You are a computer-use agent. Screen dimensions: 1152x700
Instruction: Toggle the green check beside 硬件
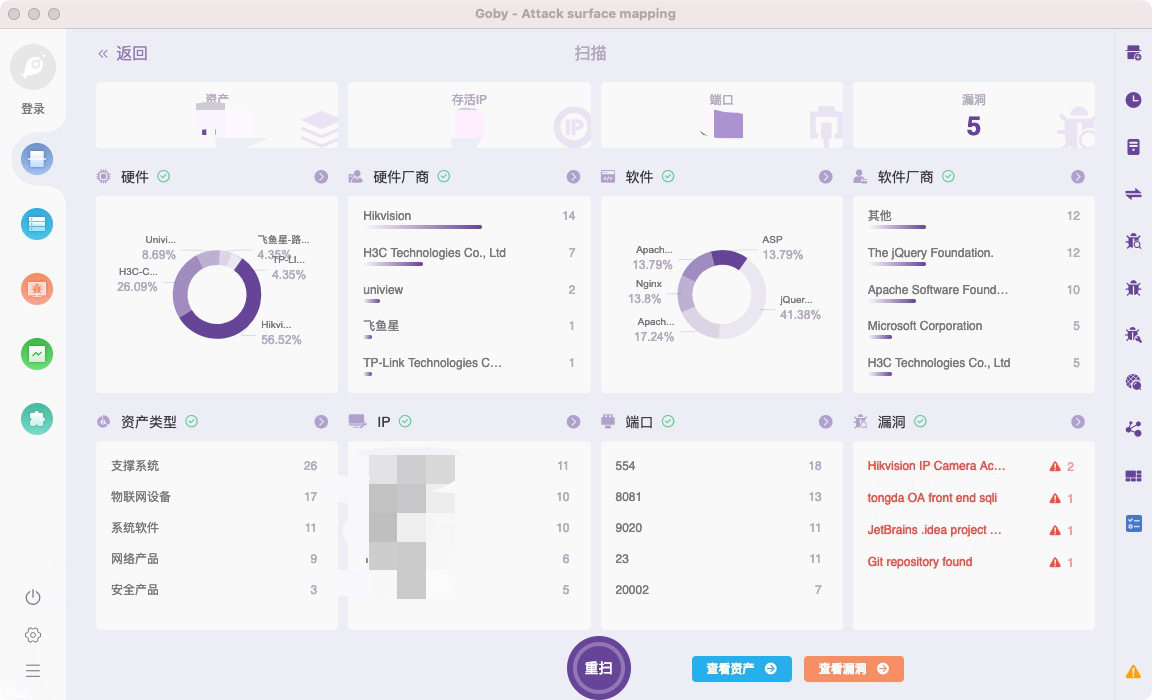click(164, 176)
